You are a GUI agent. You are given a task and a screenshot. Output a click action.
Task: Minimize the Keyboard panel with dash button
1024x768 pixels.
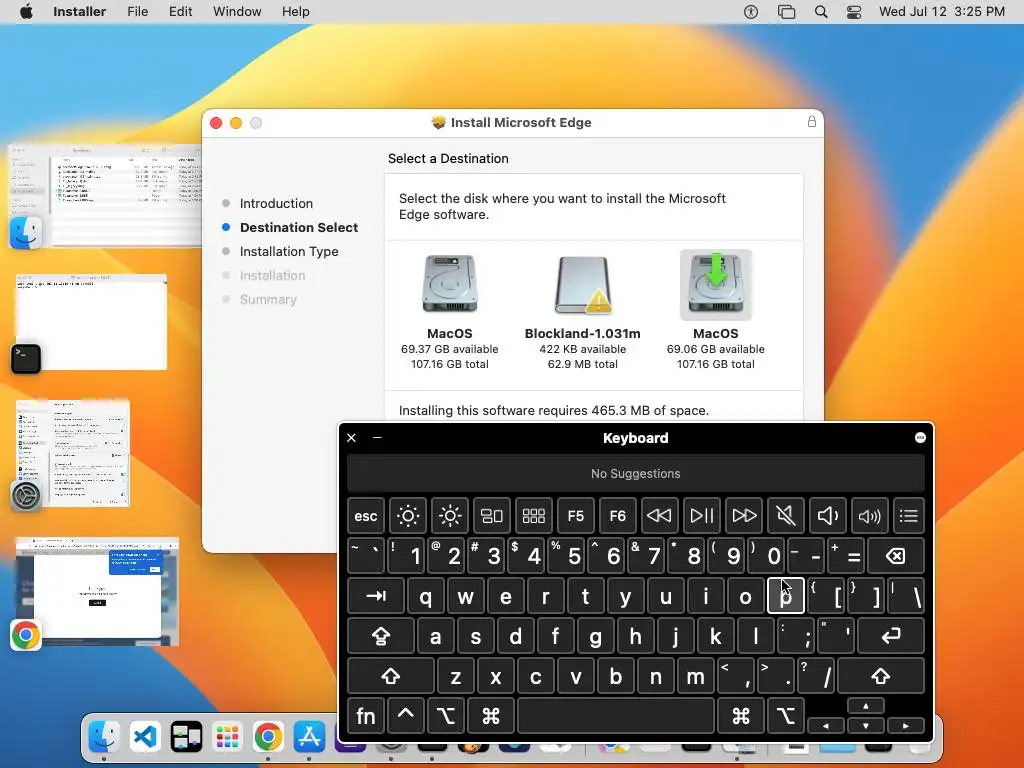tap(377, 438)
